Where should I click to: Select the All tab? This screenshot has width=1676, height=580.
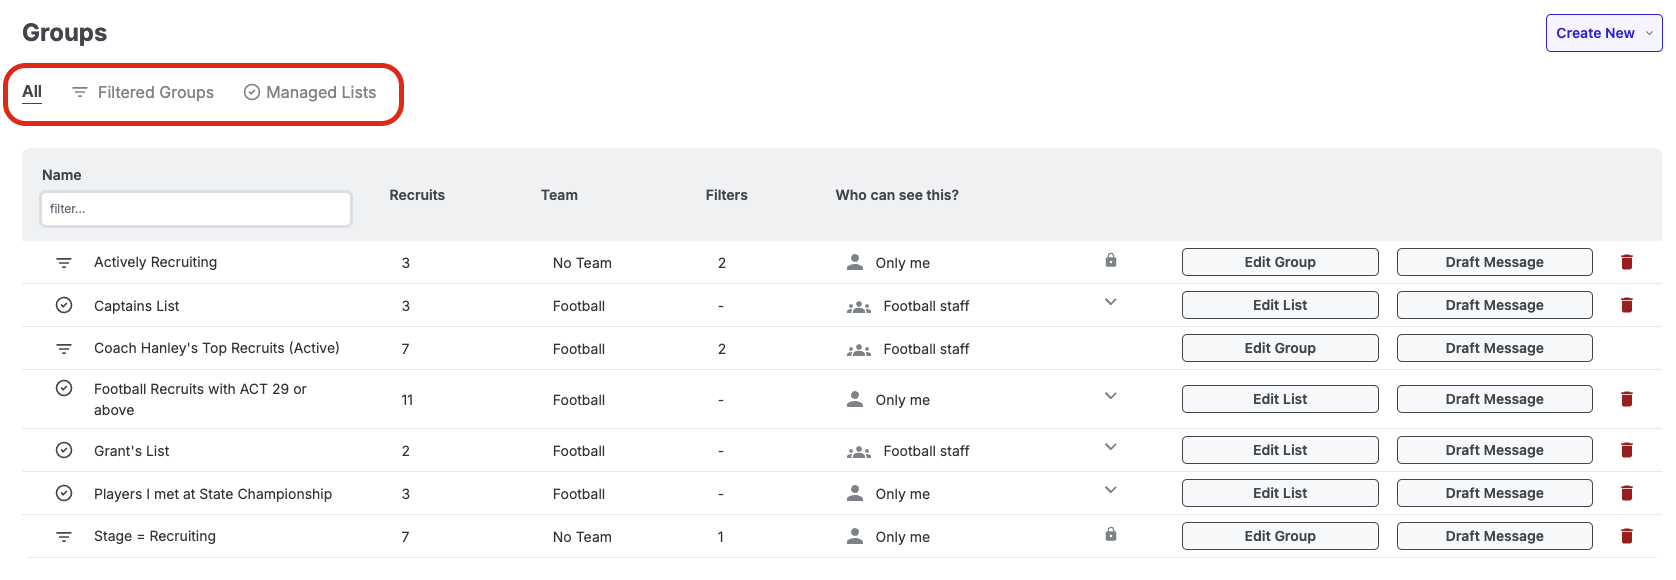click(32, 92)
